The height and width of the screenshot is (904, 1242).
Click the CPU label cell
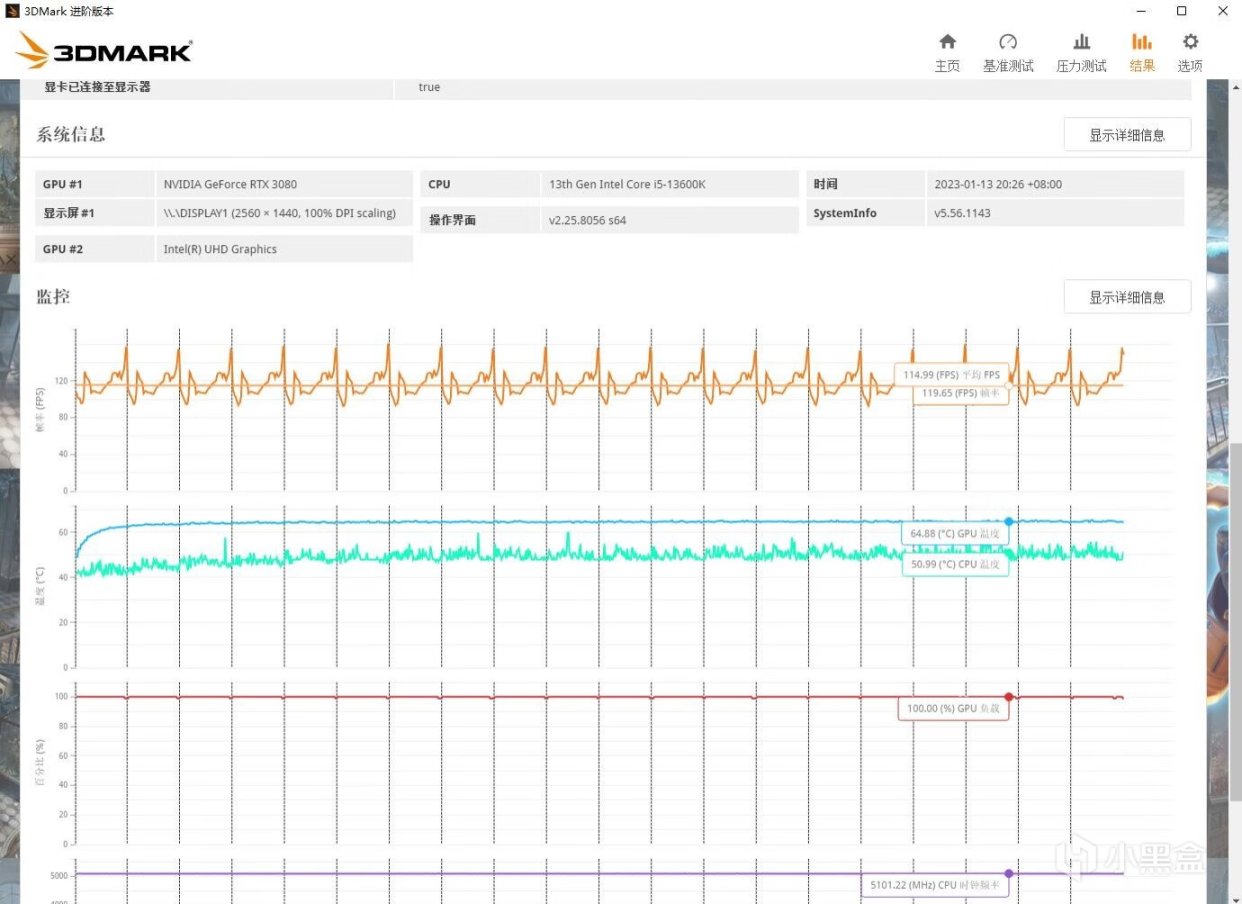coord(480,184)
